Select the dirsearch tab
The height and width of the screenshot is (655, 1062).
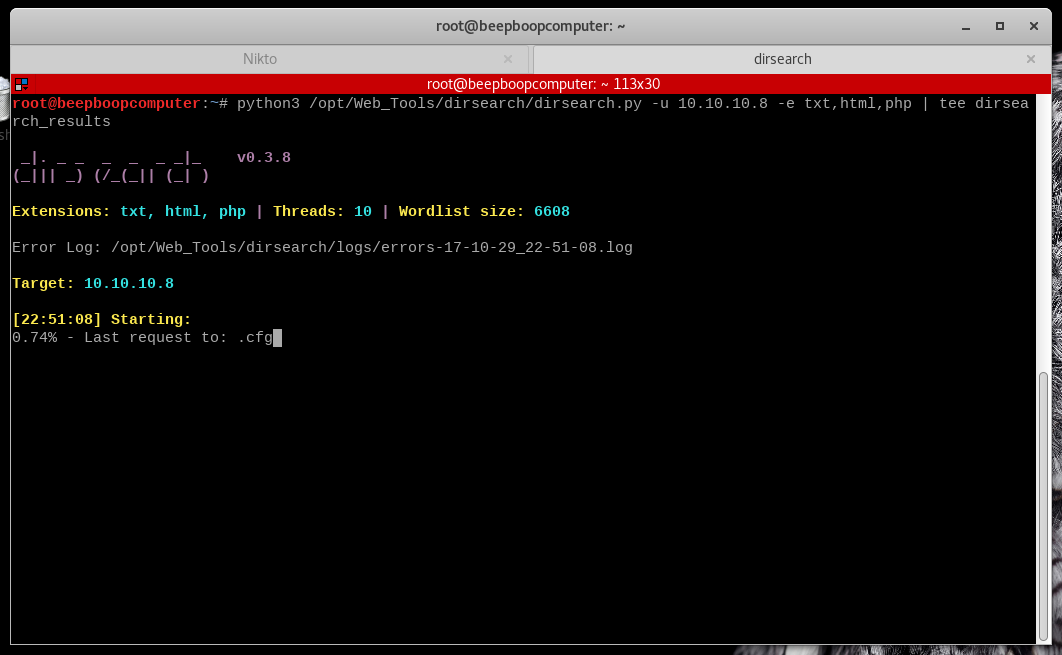[782, 59]
